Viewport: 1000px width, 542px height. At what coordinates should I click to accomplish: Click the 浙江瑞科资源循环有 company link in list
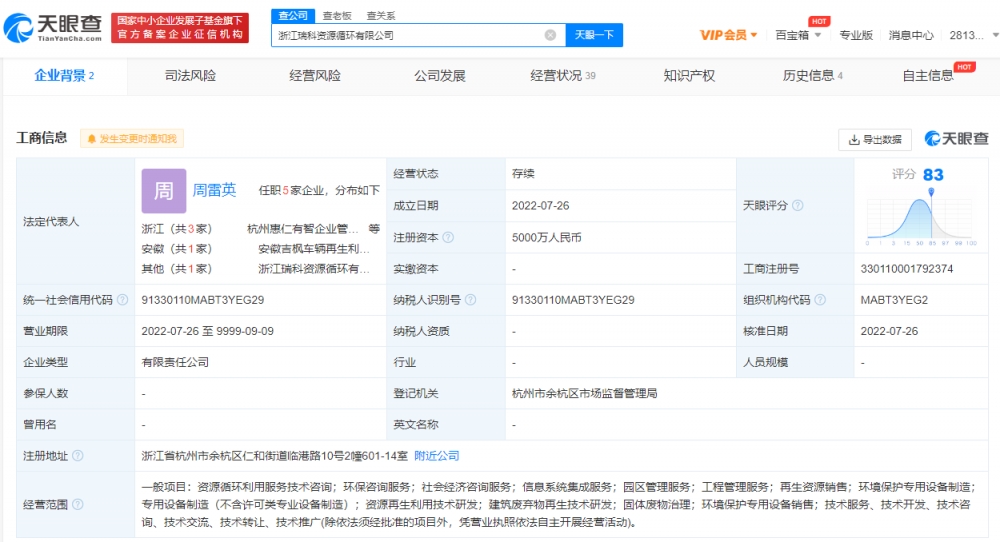point(313,268)
